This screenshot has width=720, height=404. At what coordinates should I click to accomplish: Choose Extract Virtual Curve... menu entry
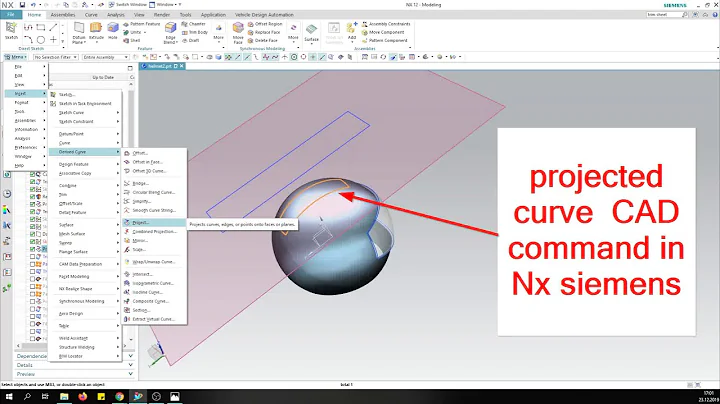pyautogui.click(x=154, y=319)
